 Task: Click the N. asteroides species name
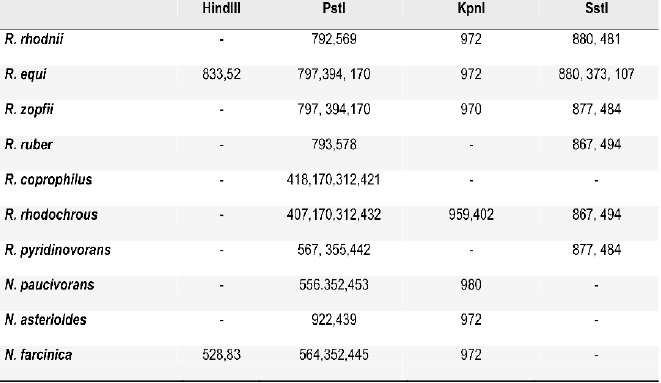[x=46, y=320]
